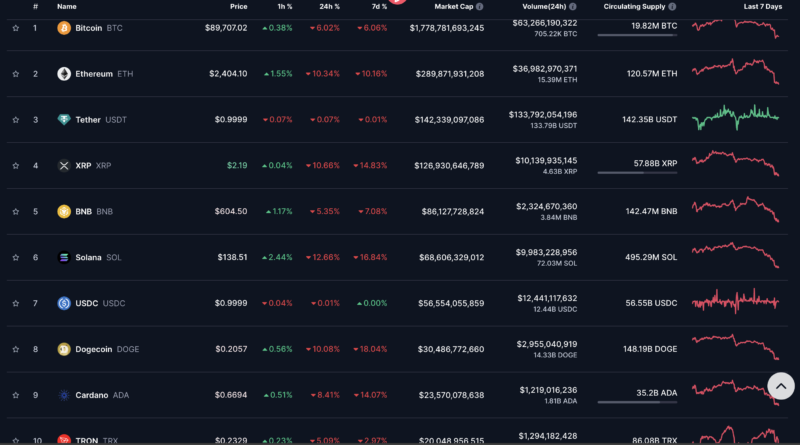Sort table by Price column header

coord(238,7)
